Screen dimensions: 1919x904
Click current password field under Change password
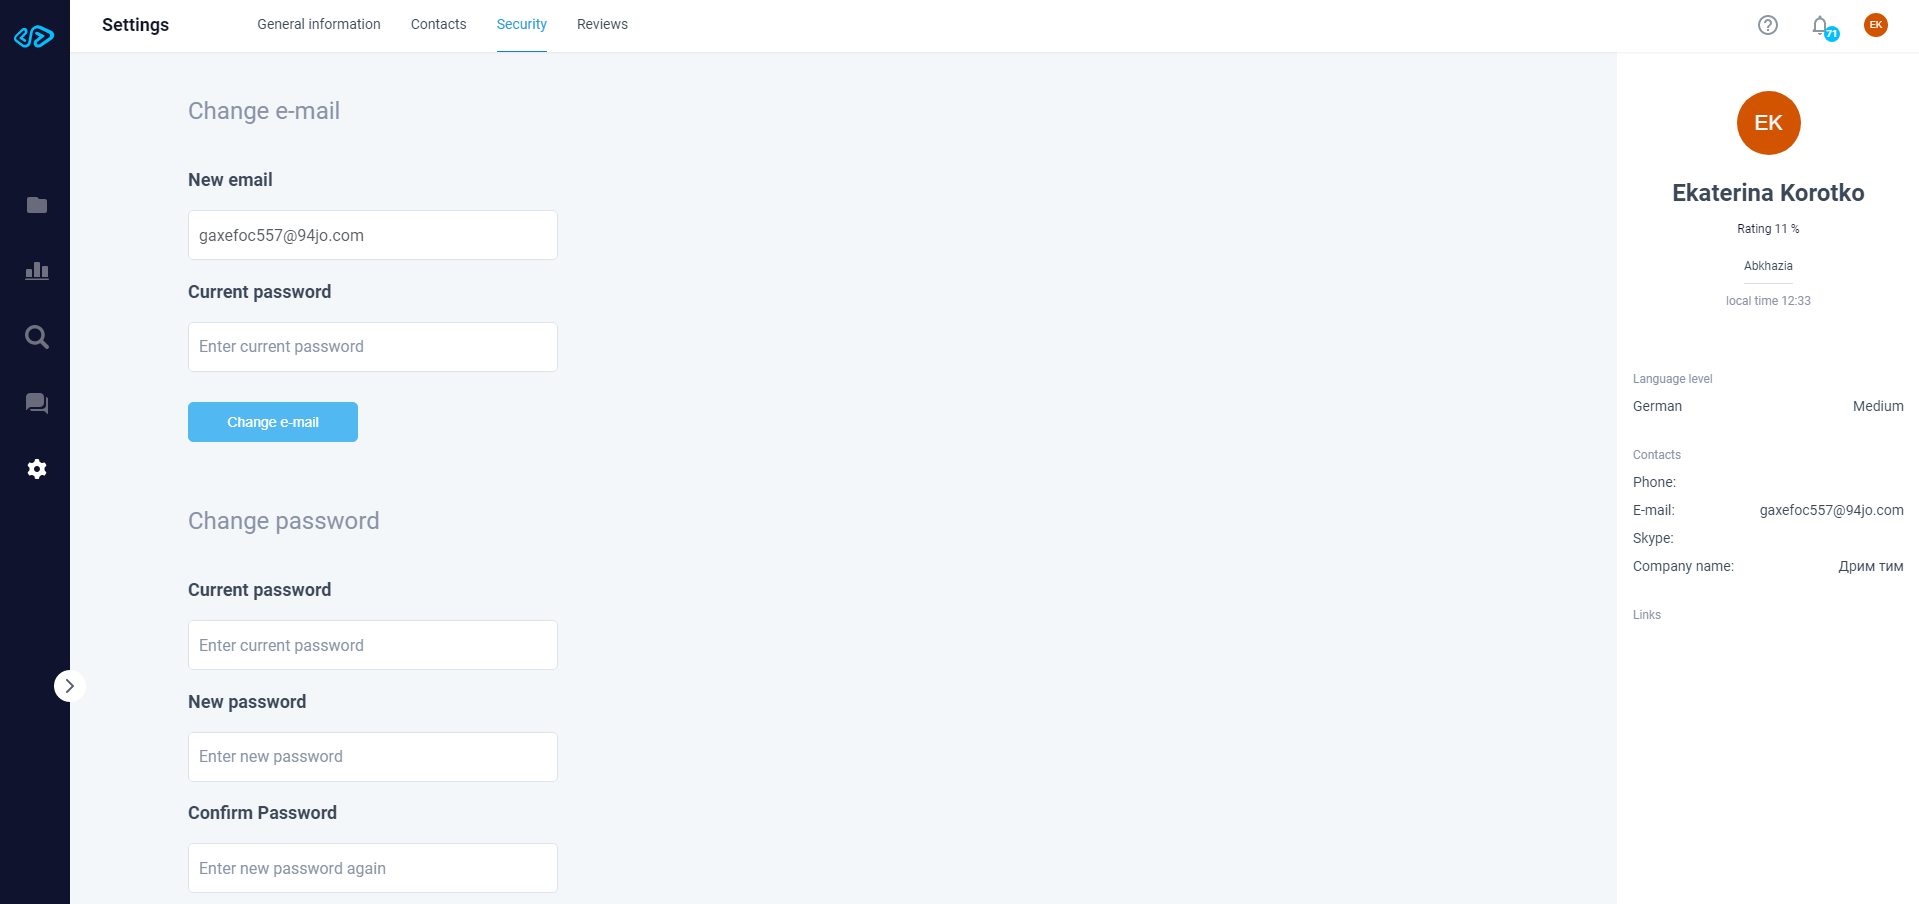click(x=373, y=645)
